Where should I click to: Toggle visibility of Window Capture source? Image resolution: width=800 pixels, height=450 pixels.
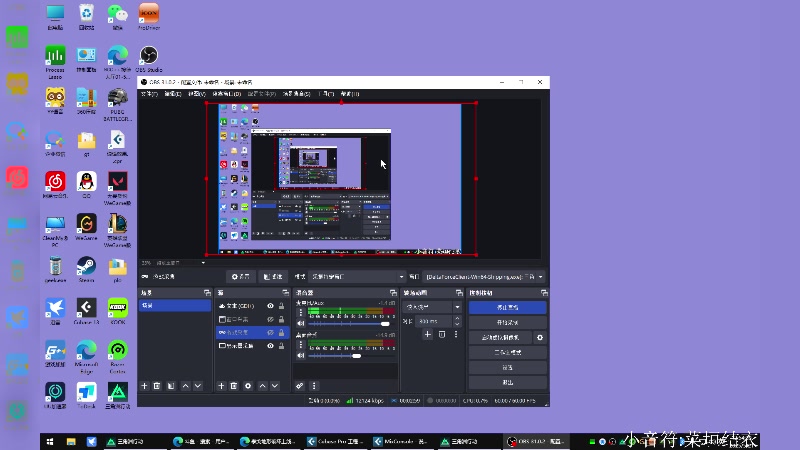[x=270, y=319]
